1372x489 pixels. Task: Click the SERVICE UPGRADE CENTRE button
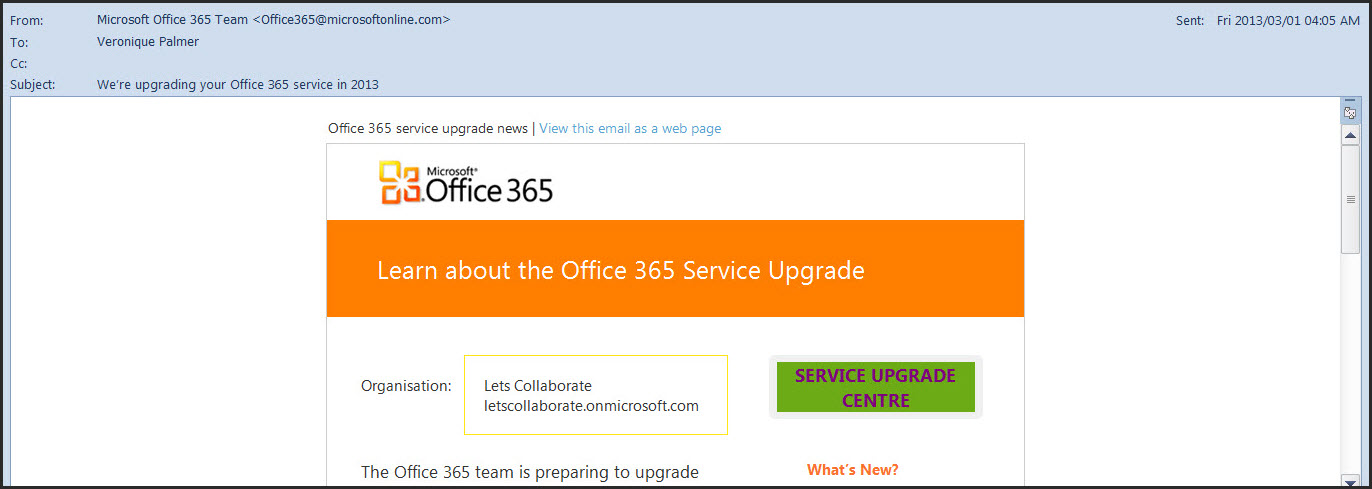coord(875,387)
